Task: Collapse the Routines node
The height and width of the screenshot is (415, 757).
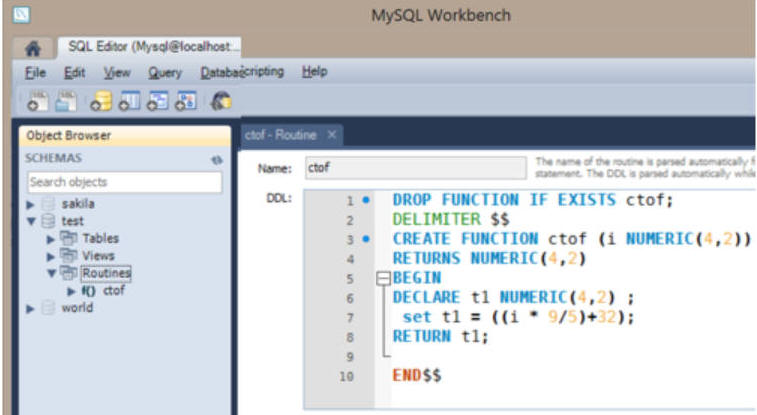Action: [x=51, y=273]
